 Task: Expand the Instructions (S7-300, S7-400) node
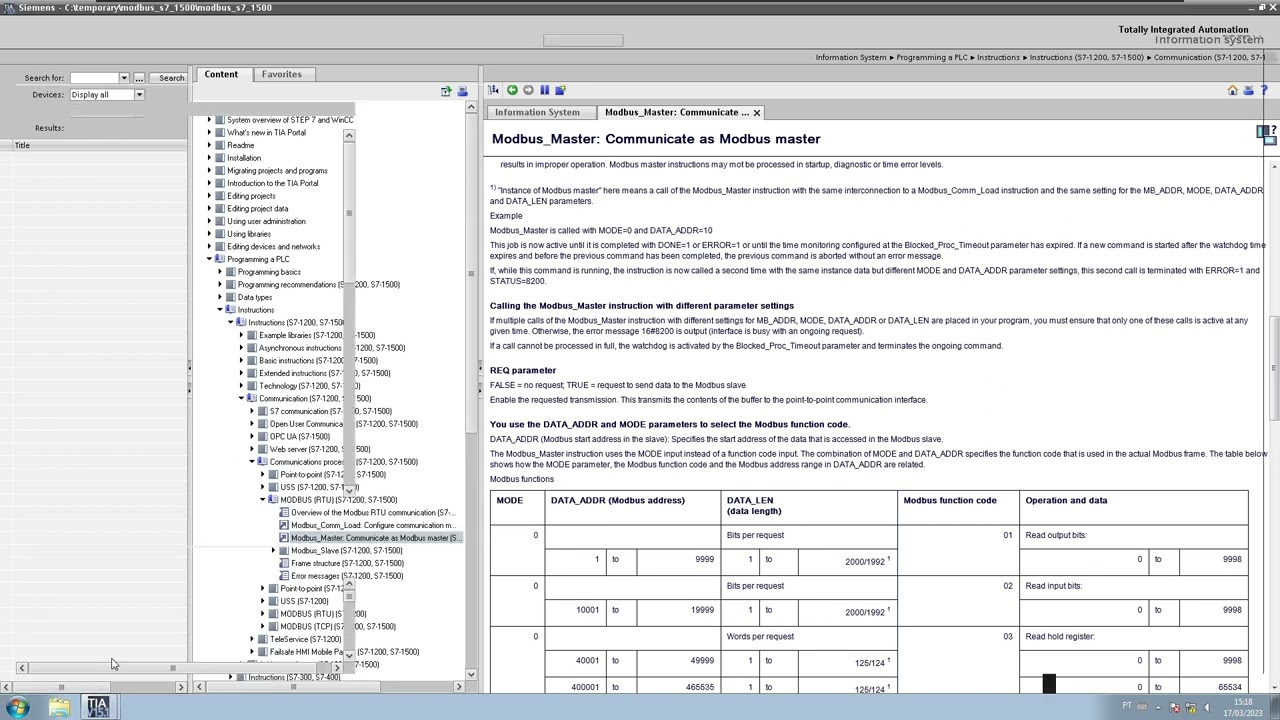coord(231,677)
